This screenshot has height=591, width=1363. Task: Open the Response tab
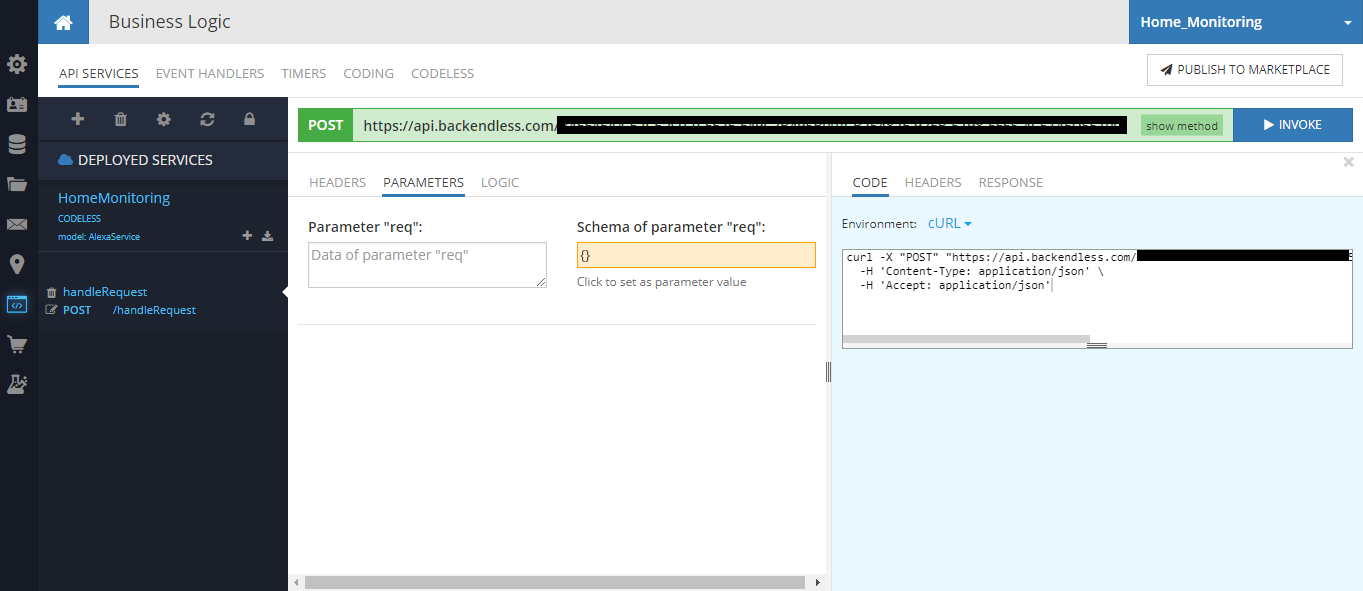(x=1010, y=182)
